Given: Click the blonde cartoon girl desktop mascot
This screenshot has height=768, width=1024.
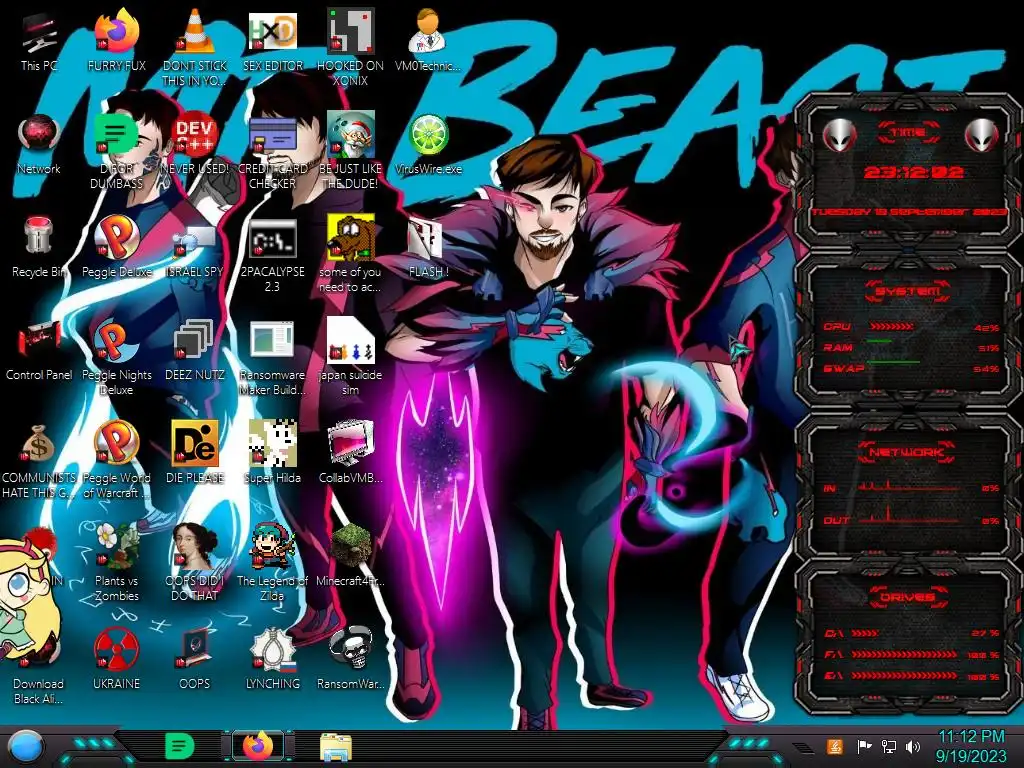Looking at the screenshot, I should (x=26, y=598).
